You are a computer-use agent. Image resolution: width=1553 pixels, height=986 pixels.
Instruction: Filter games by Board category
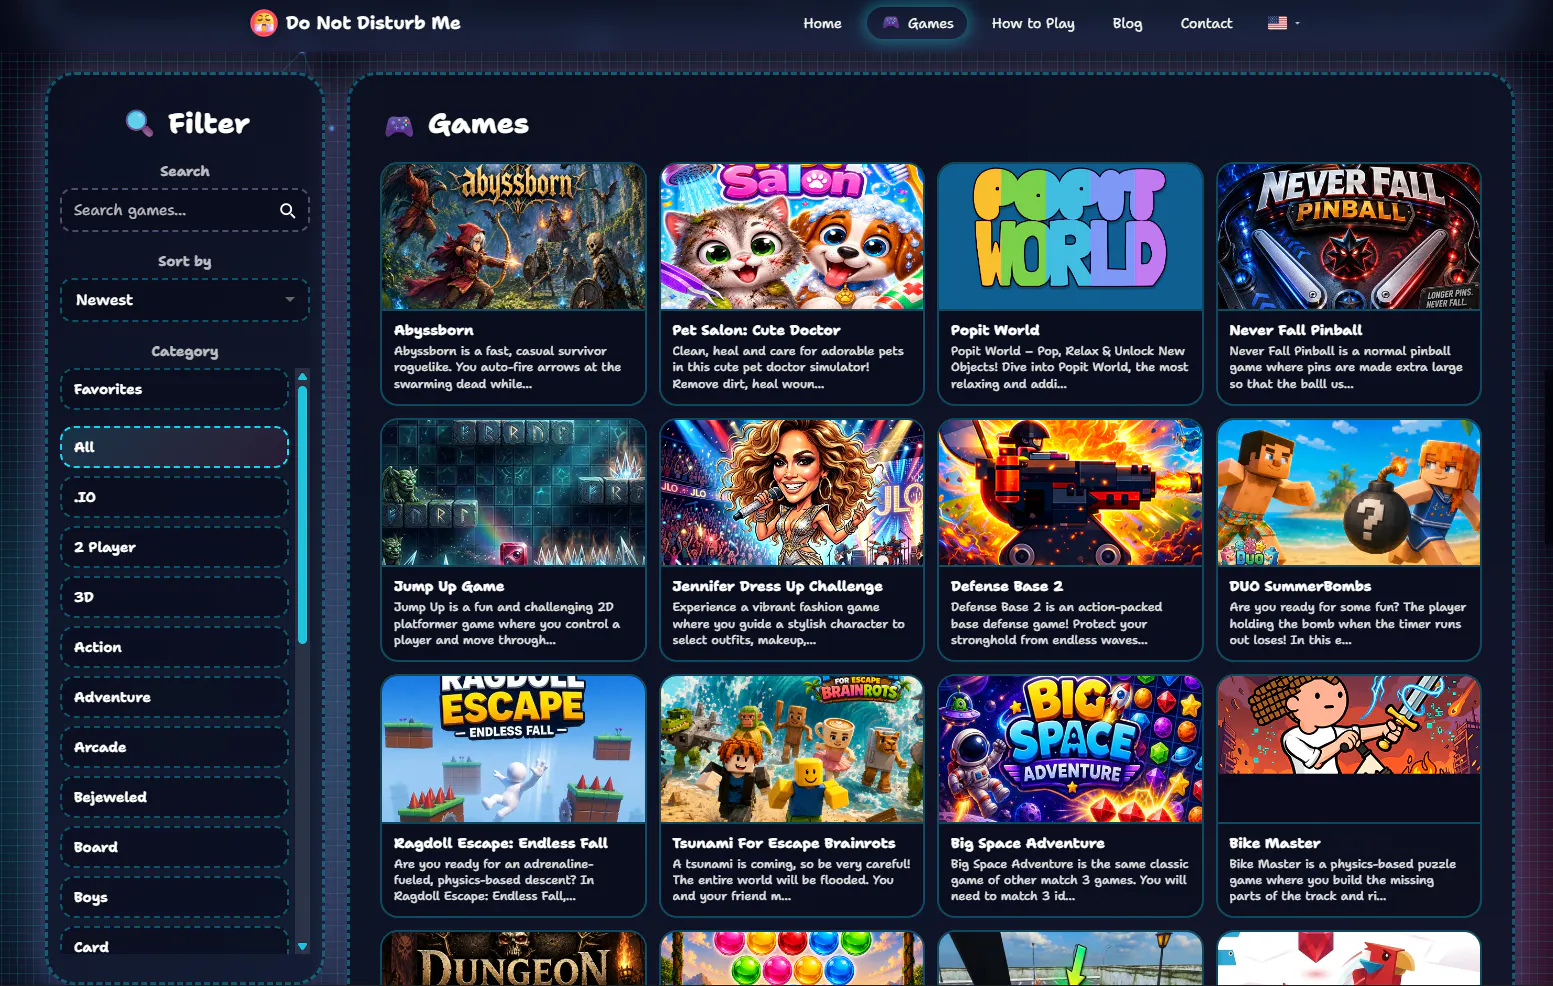175,847
